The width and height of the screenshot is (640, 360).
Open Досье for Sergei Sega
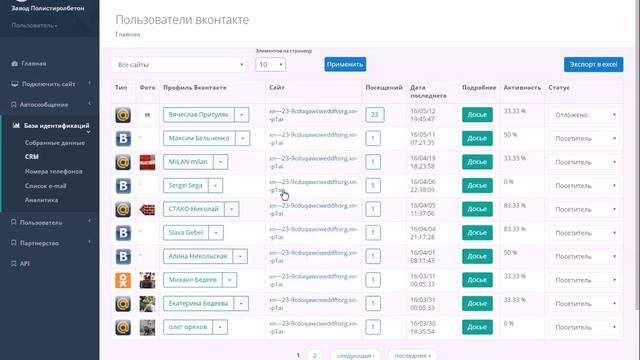[477, 186]
